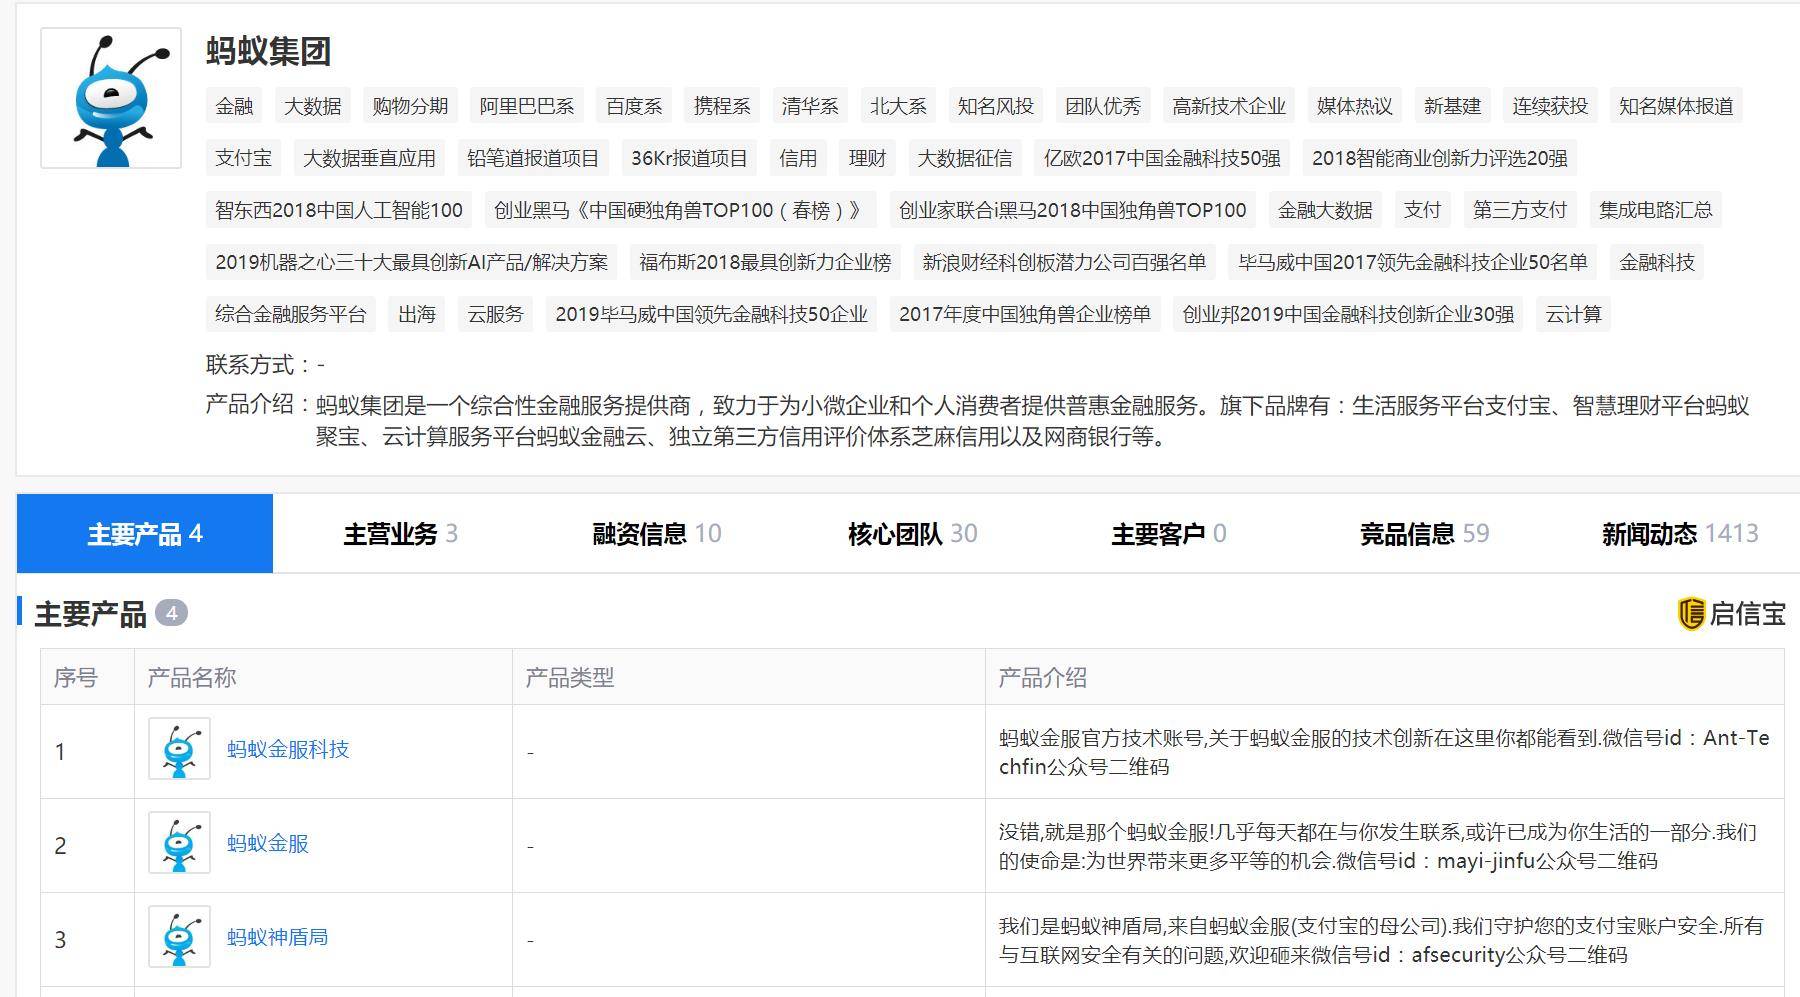The image size is (1800, 997).
Task: Select the 支付宝 tag
Action: 242,158
